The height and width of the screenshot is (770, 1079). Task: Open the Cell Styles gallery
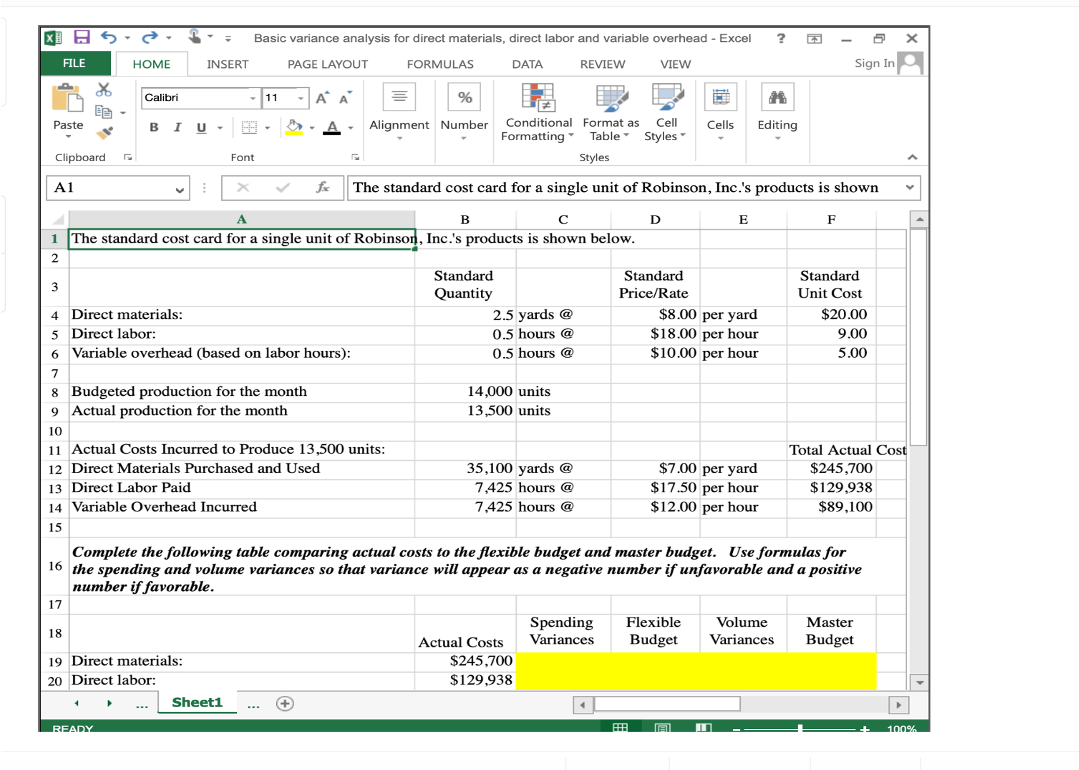point(664,112)
